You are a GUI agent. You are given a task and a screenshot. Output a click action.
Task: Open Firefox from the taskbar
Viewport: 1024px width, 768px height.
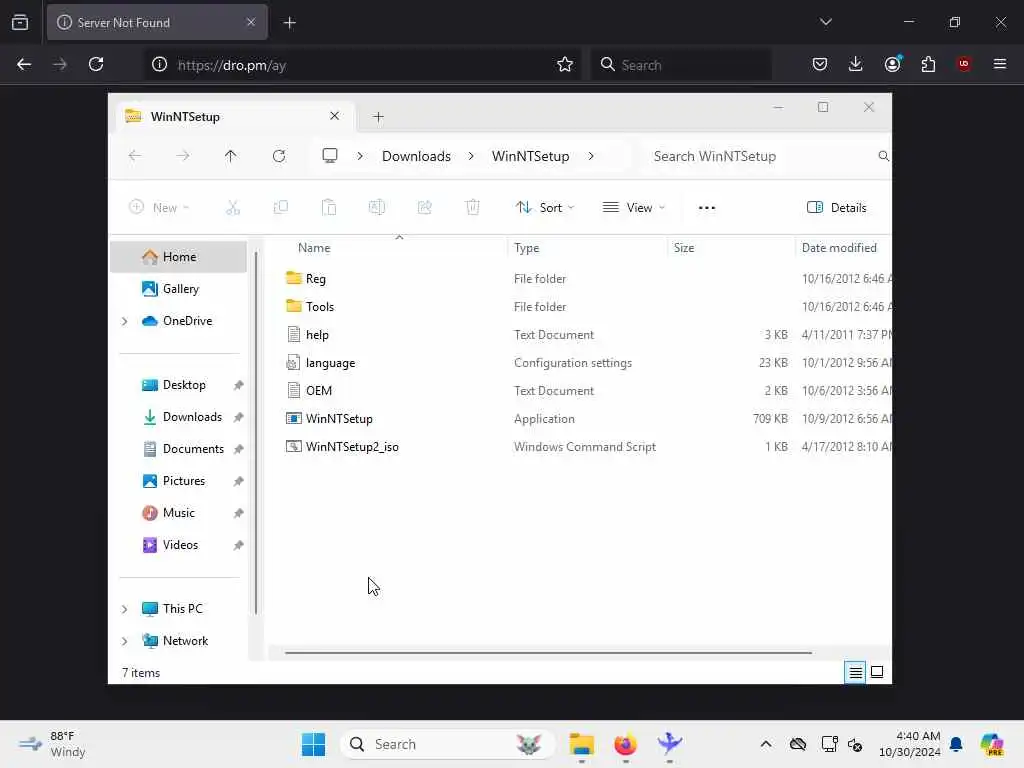tap(625, 744)
